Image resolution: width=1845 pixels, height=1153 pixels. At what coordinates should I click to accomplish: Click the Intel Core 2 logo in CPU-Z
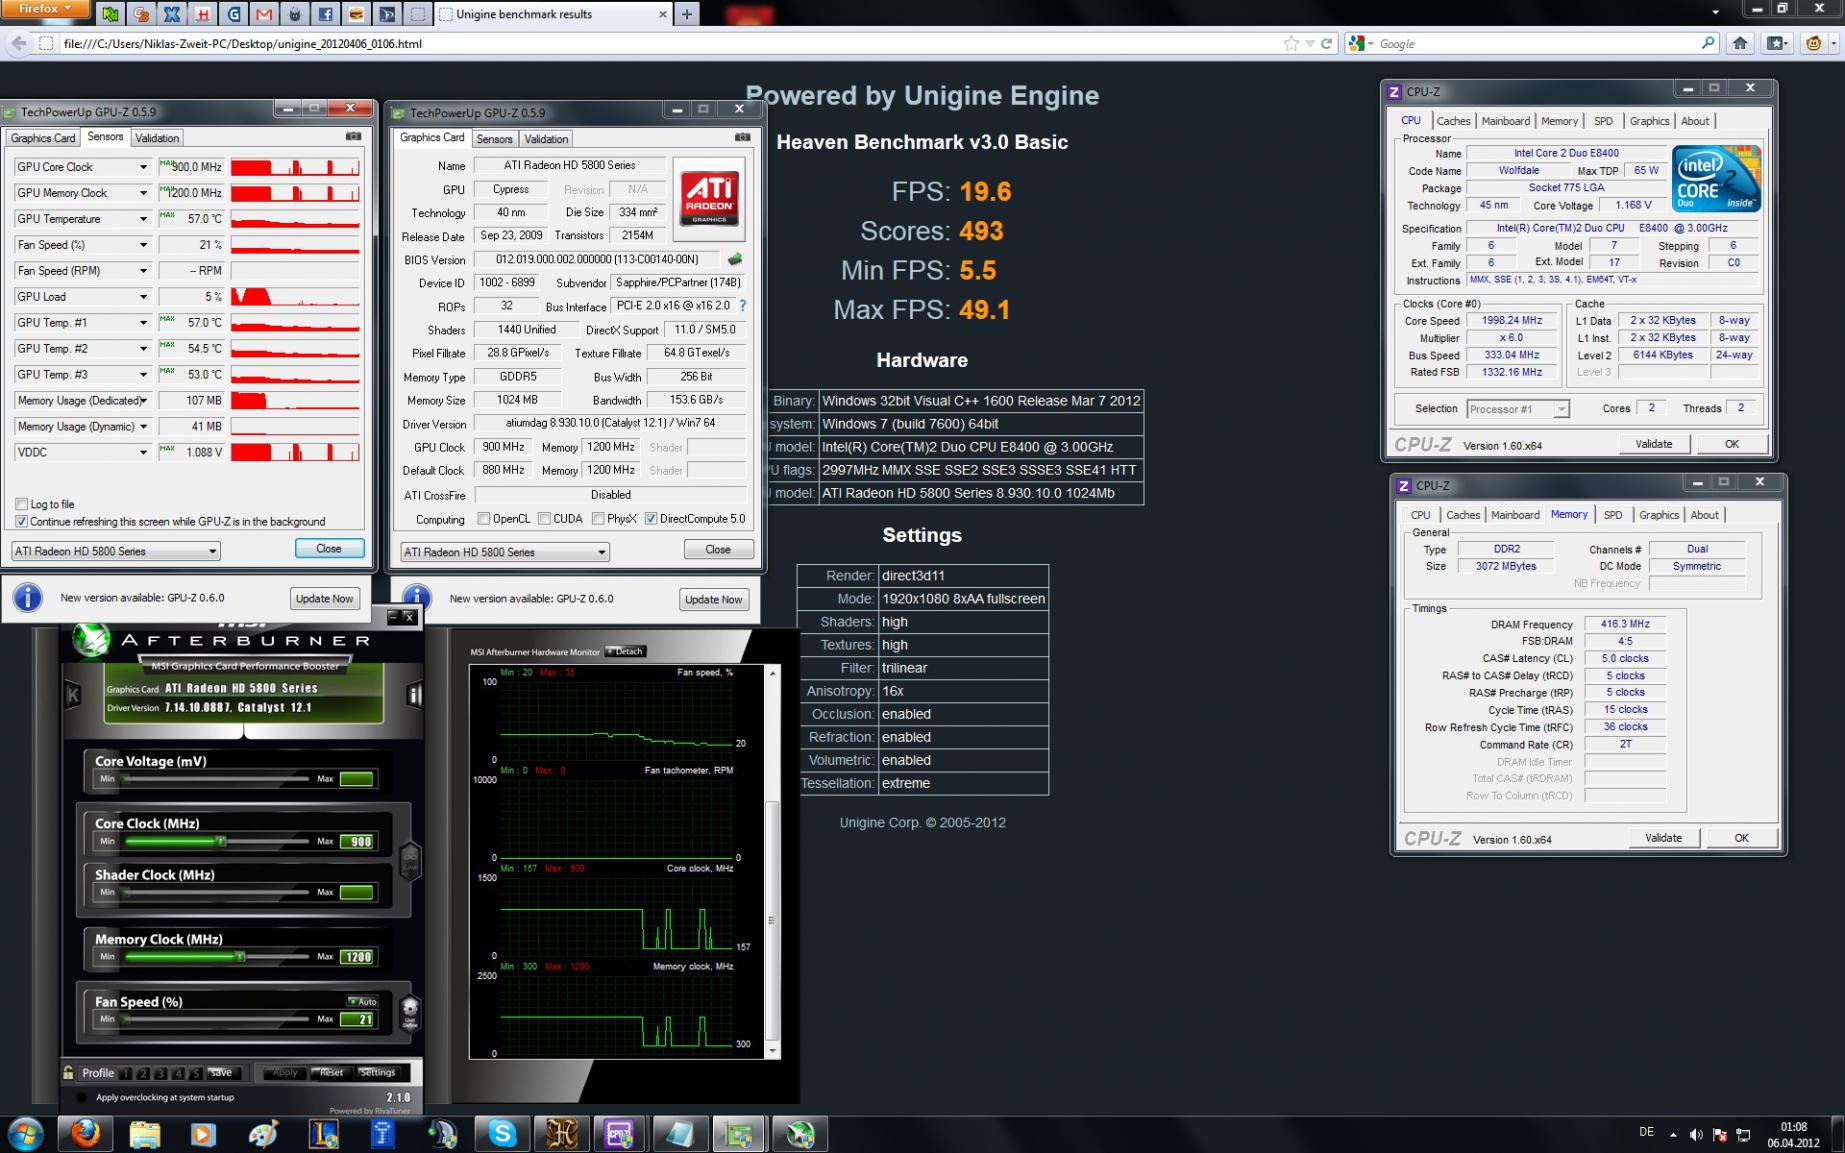coord(1716,179)
